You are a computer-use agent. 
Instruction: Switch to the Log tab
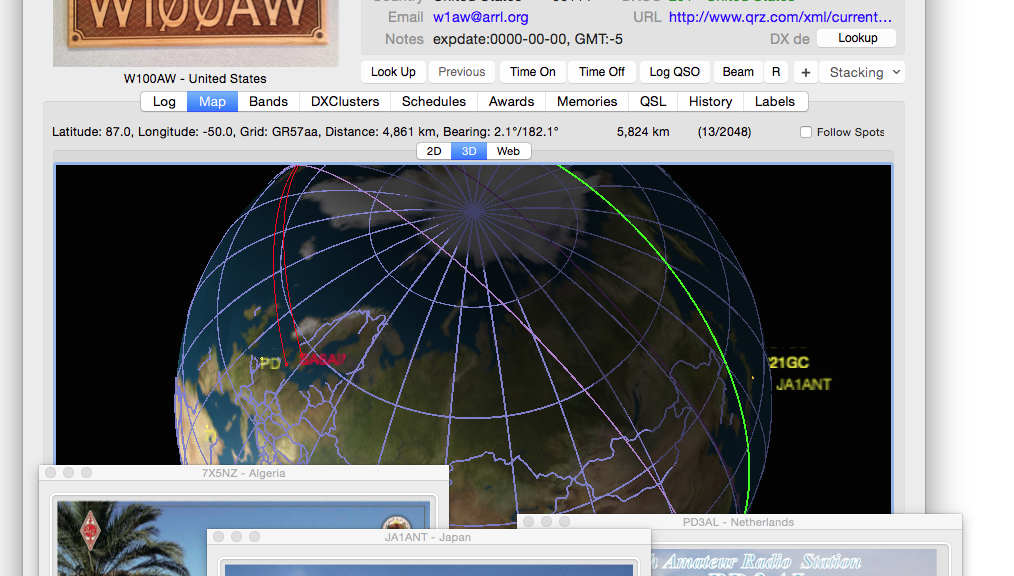[x=164, y=101]
